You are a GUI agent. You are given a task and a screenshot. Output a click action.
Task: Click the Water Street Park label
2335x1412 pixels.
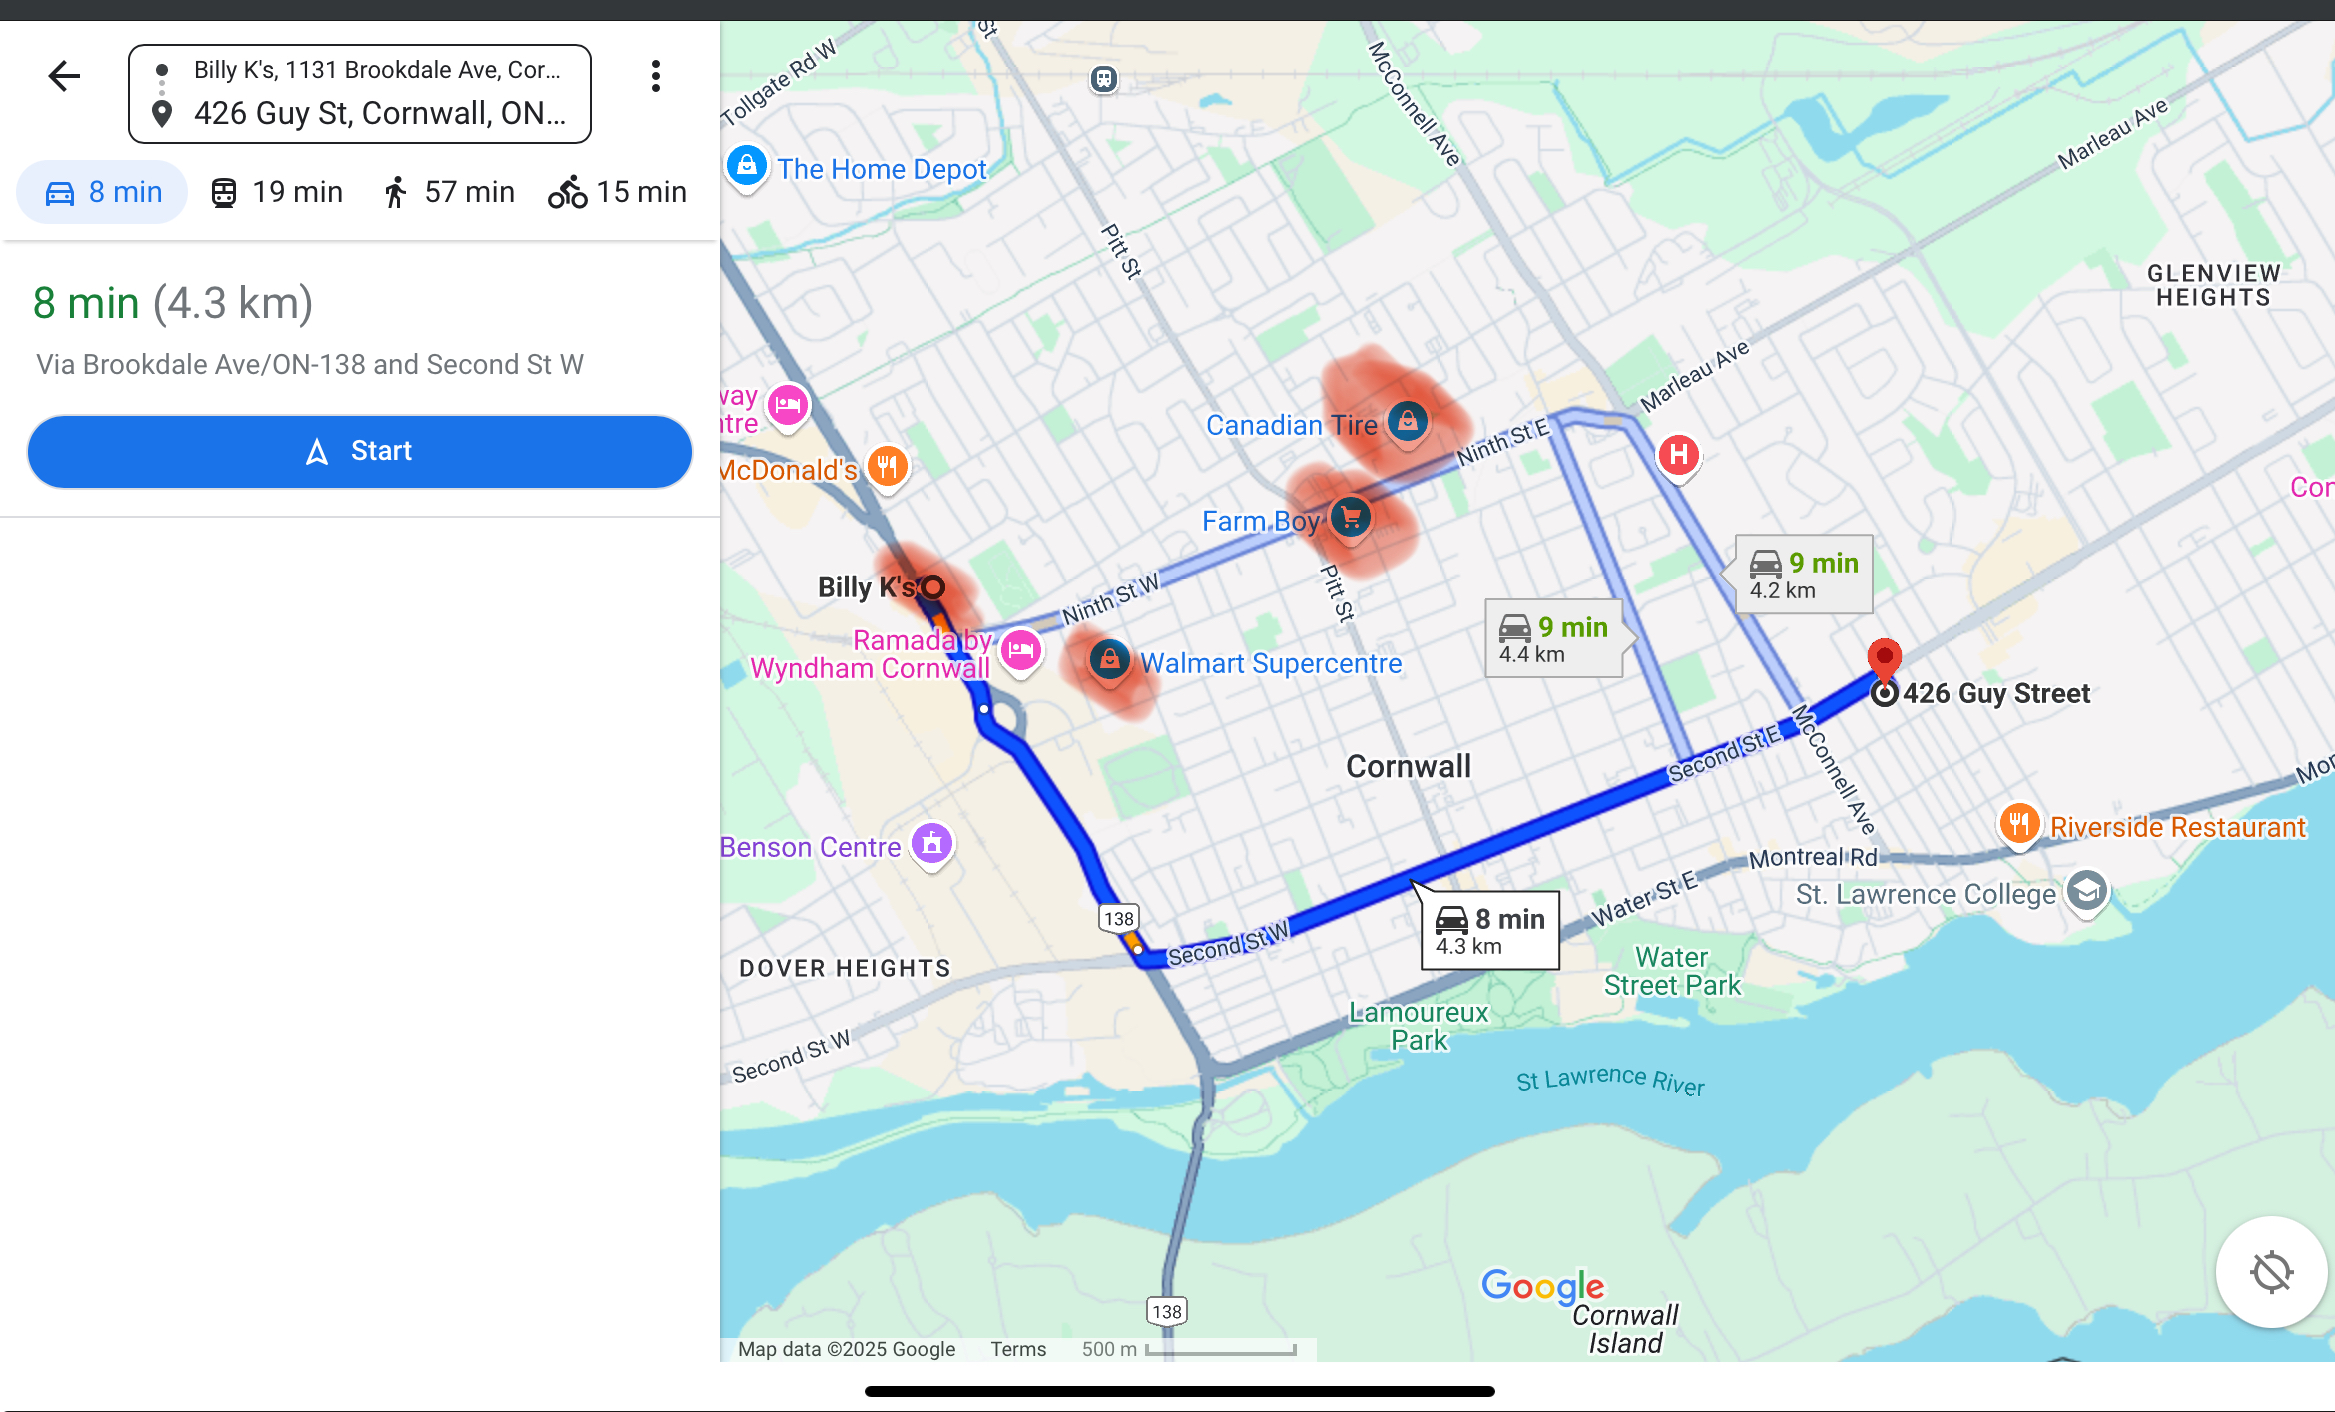coord(1672,971)
